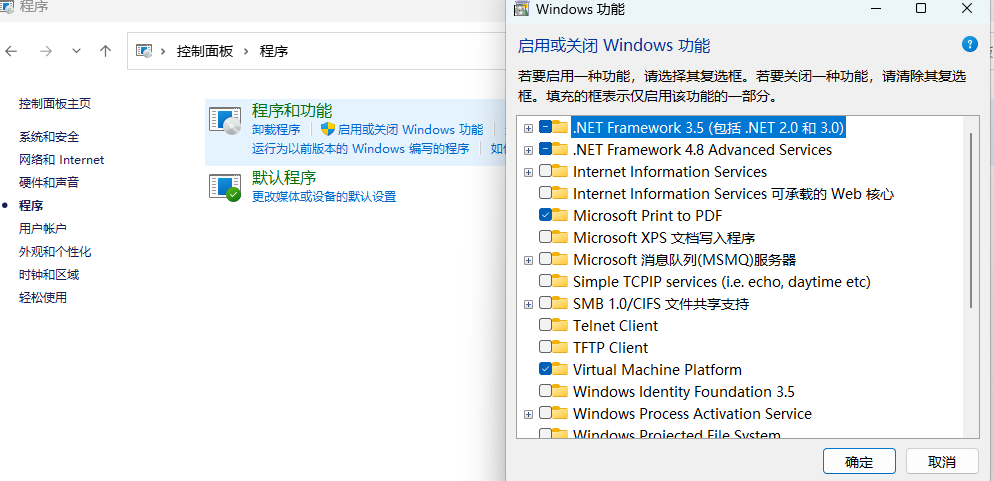Open the 默认程序 heading link

(284, 177)
